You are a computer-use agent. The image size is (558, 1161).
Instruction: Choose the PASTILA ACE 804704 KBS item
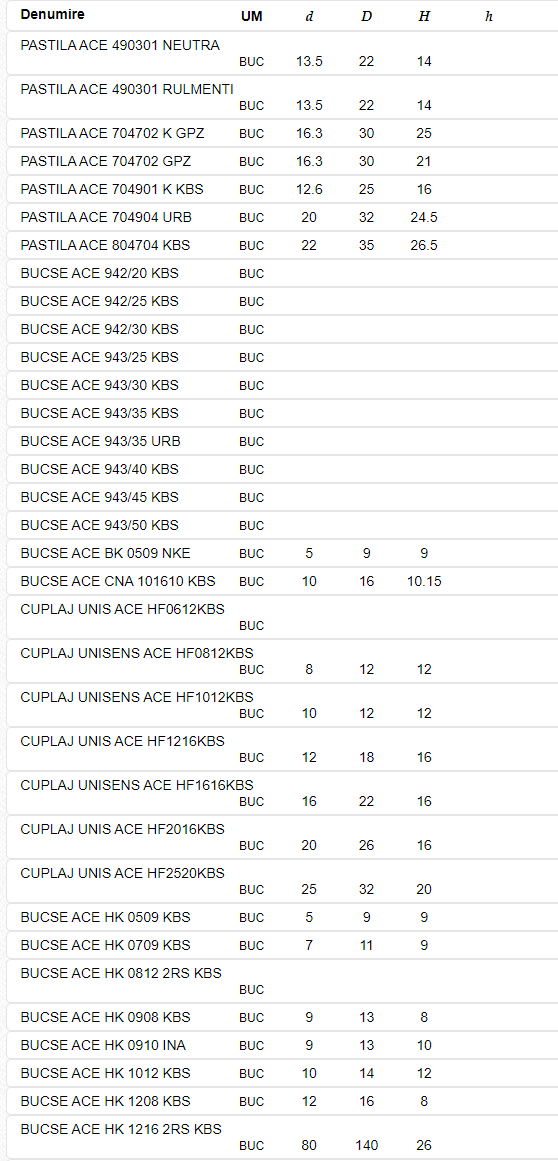283,245
